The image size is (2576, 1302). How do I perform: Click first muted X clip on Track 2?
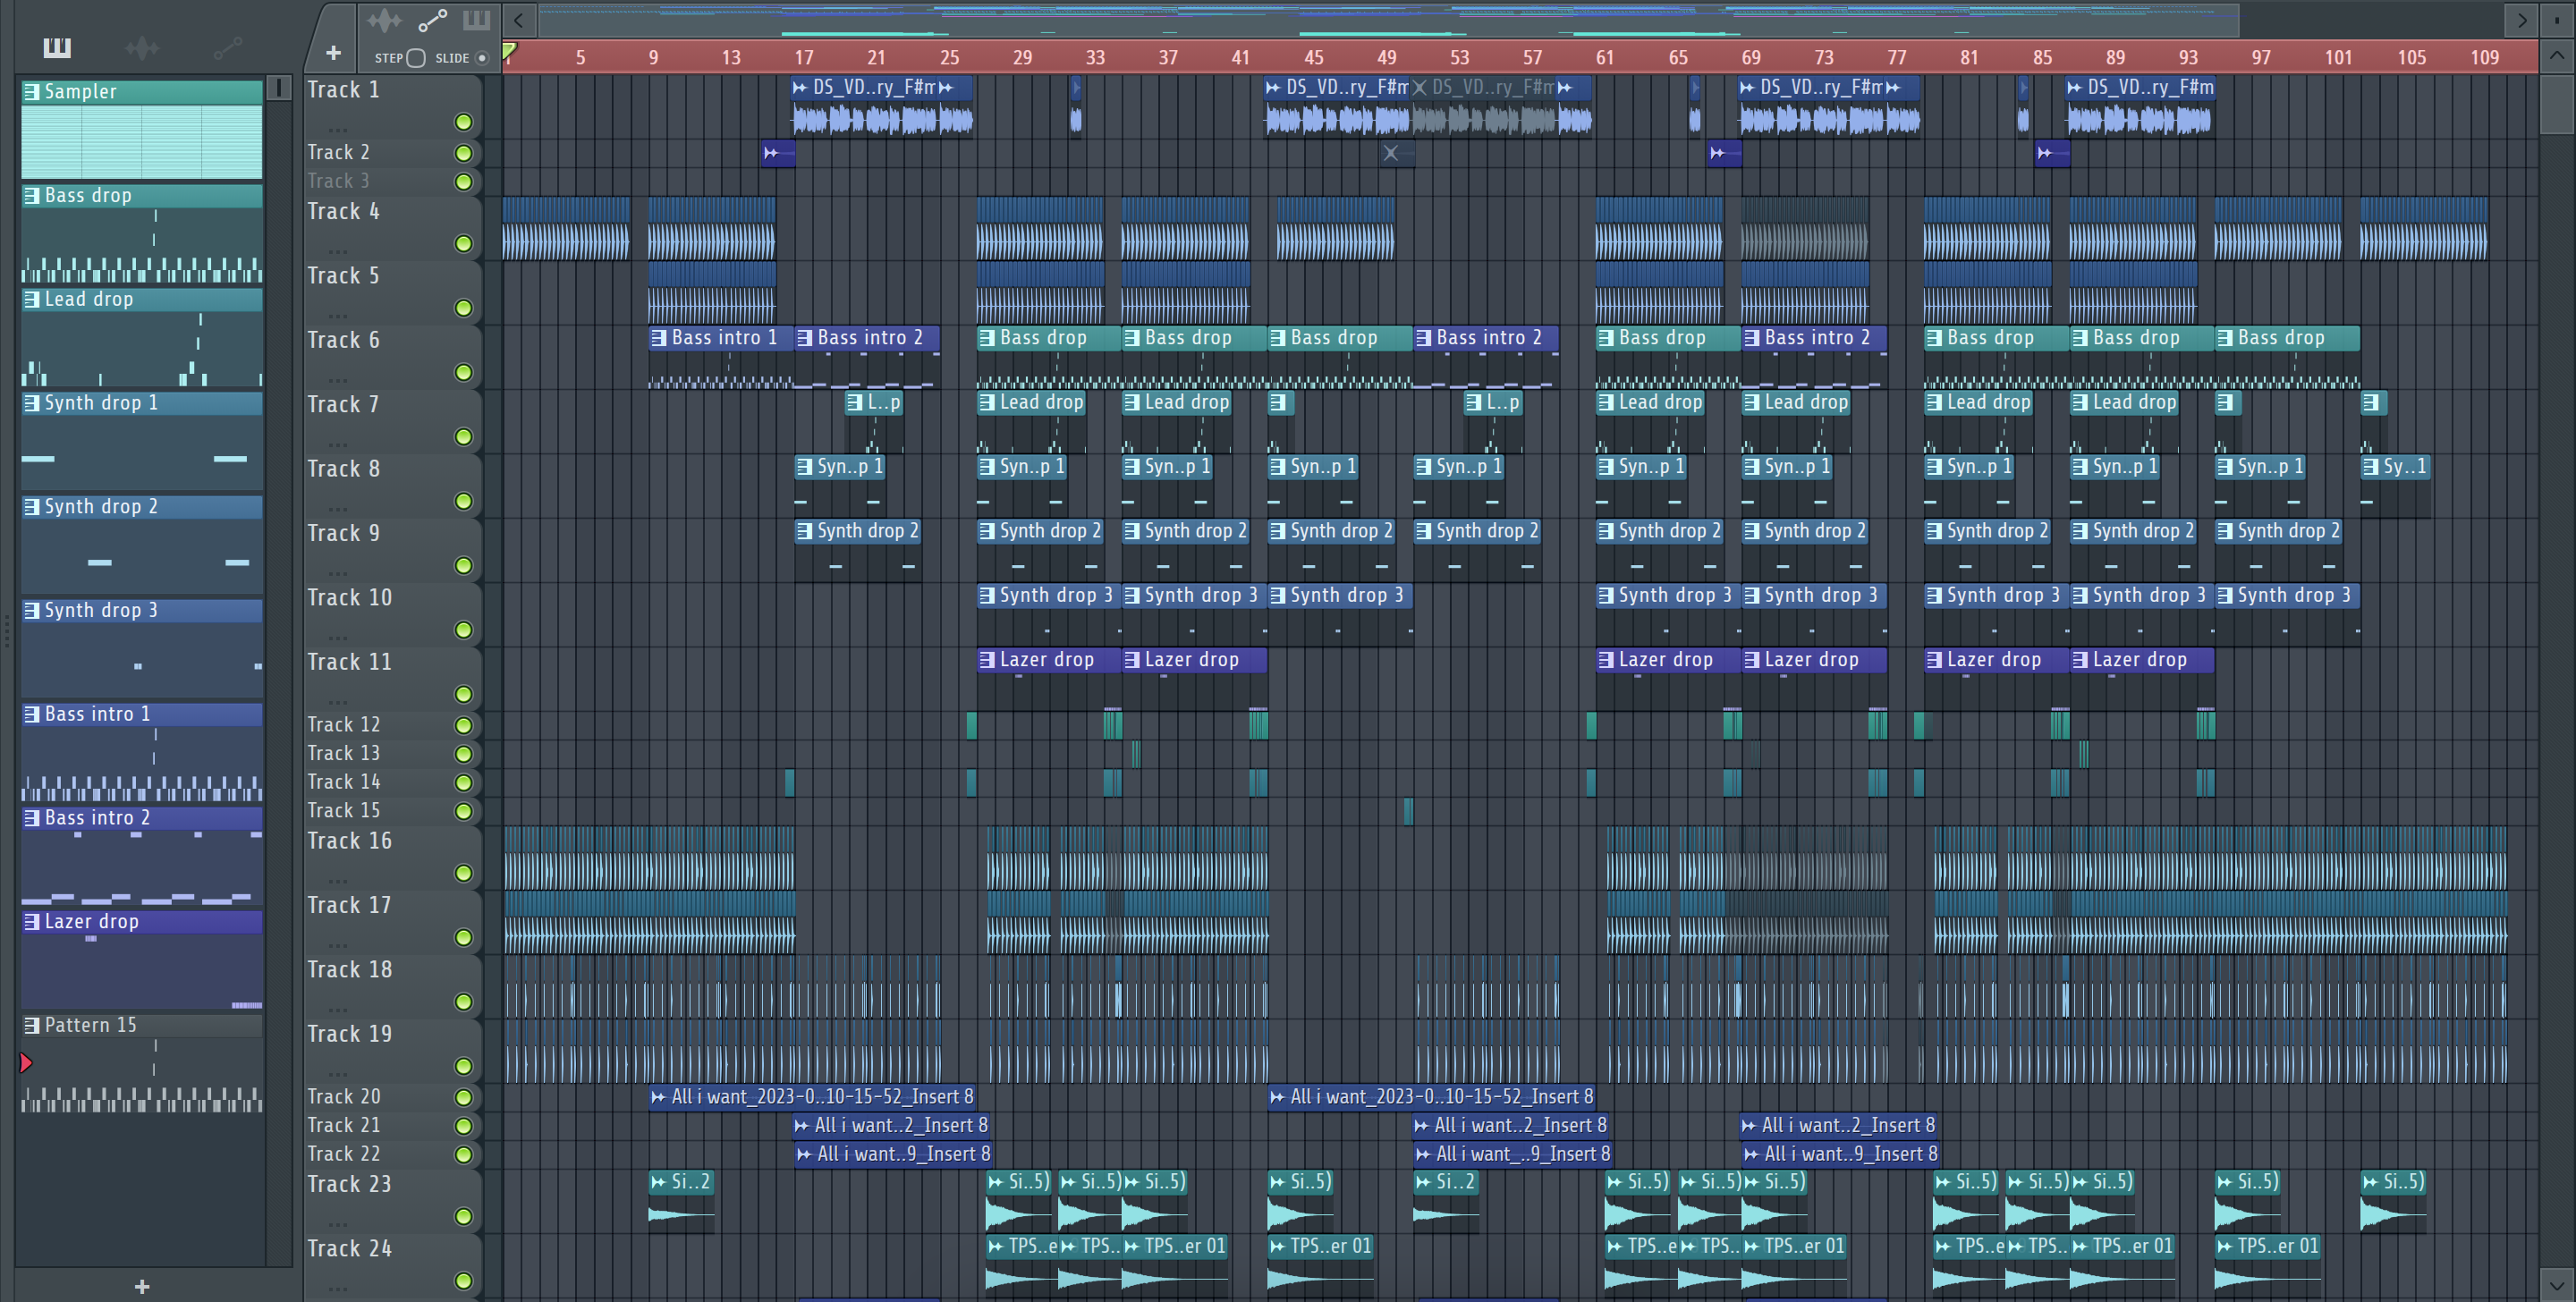point(1397,153)
